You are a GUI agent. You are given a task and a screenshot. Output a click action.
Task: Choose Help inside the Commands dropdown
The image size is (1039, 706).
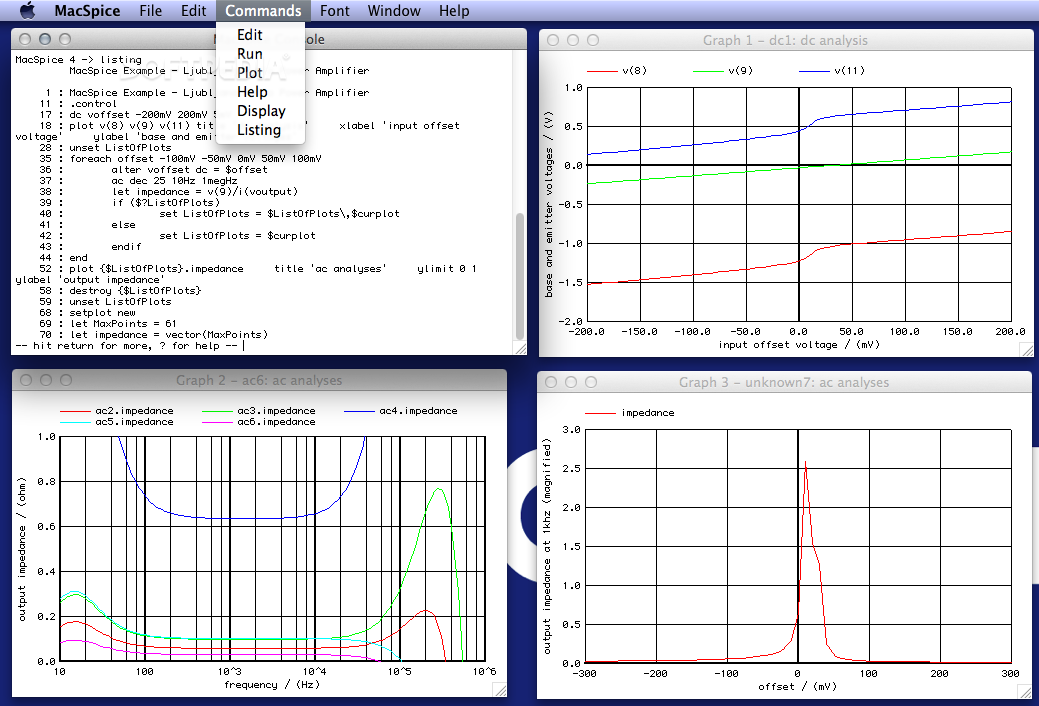click(252, 92)
